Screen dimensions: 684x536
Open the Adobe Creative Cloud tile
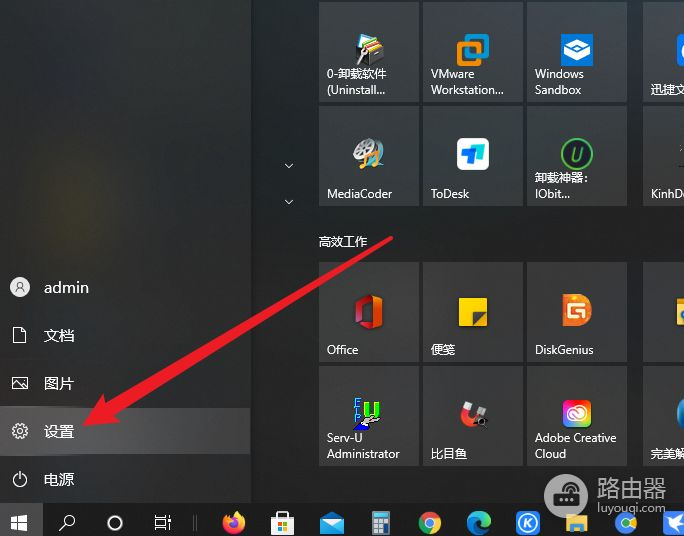574,417
